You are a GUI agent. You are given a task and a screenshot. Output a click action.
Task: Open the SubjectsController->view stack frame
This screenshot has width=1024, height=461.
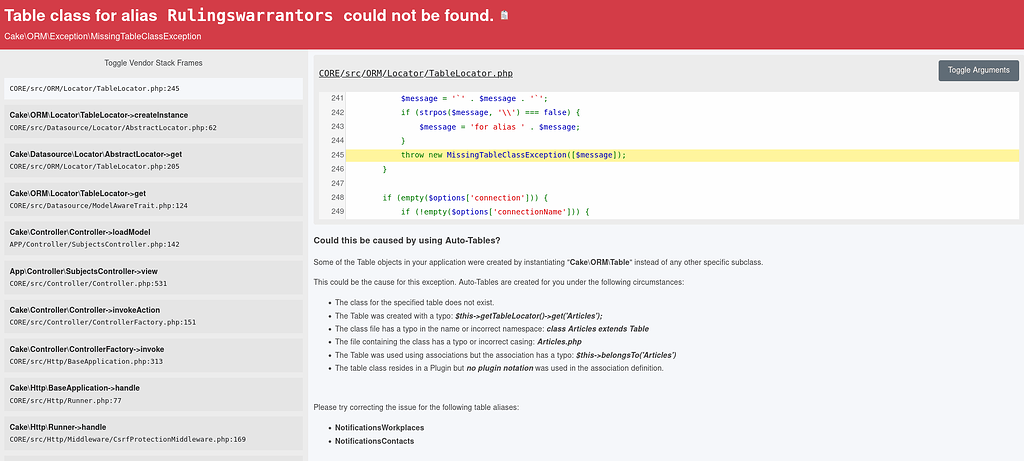[x=153, y=277]
